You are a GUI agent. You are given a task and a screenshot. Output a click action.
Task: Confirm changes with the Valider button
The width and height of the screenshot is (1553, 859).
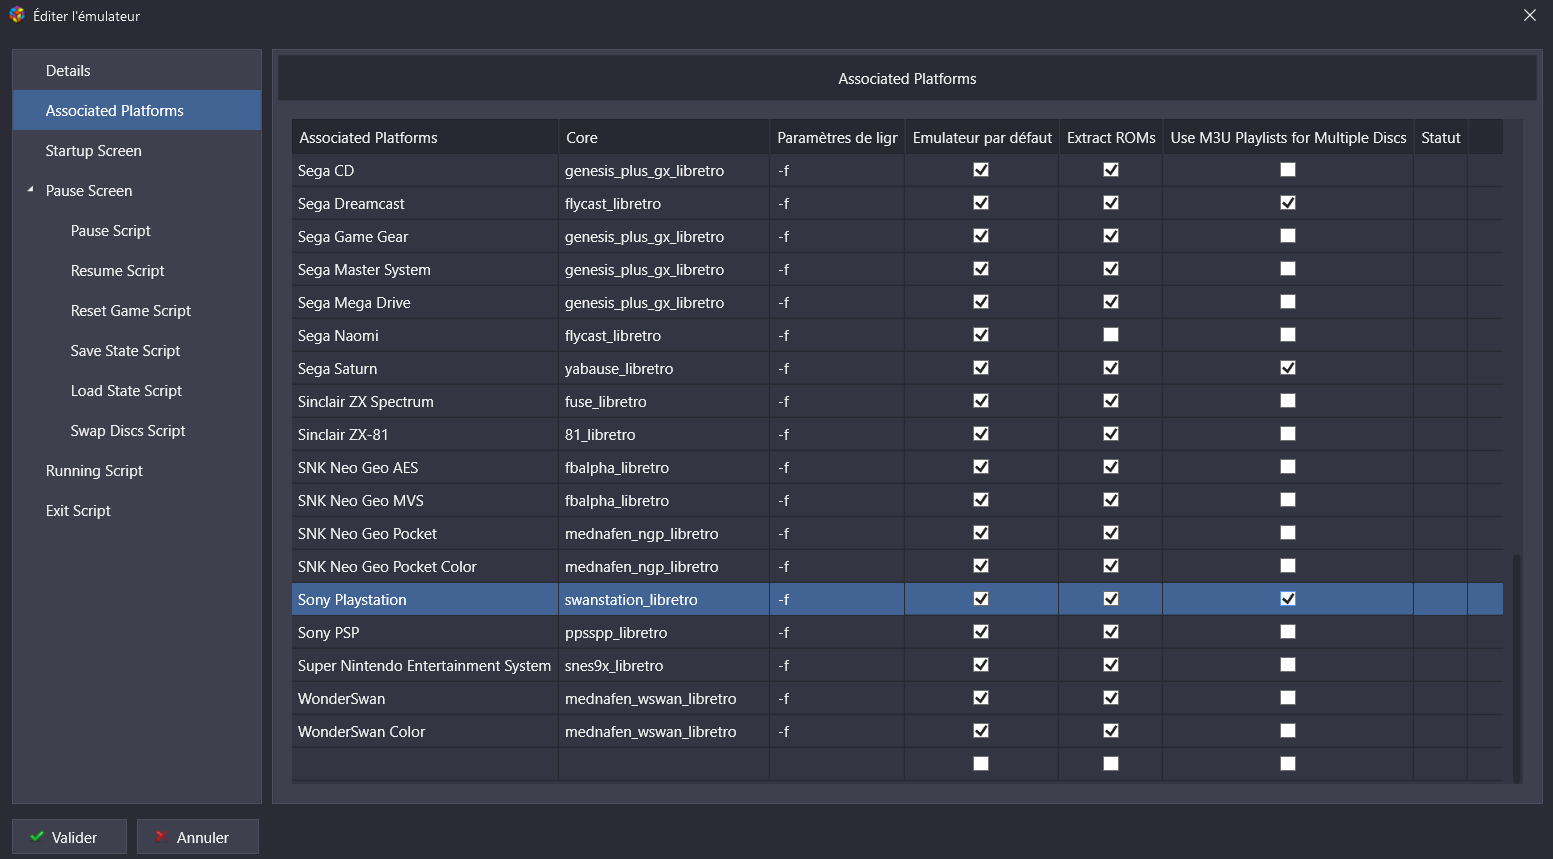69,837
